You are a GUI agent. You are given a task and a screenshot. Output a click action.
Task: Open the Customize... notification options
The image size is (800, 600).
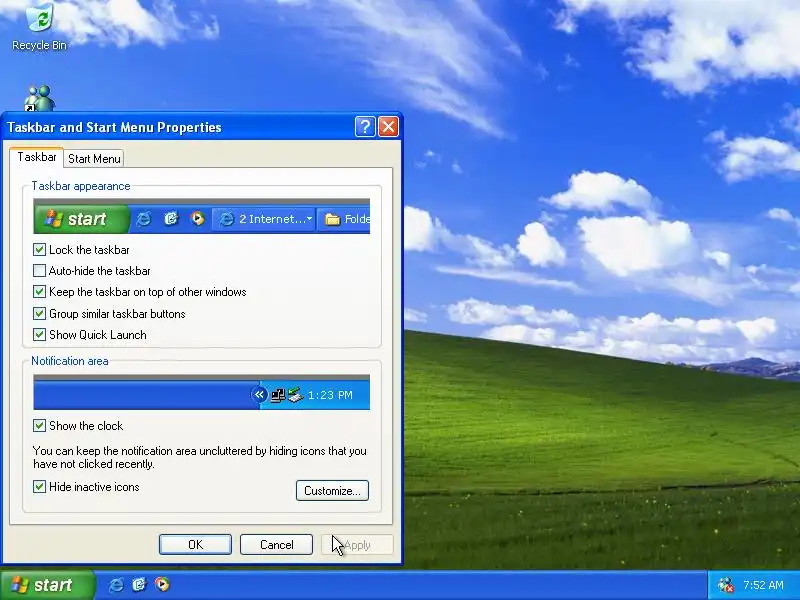332,491
